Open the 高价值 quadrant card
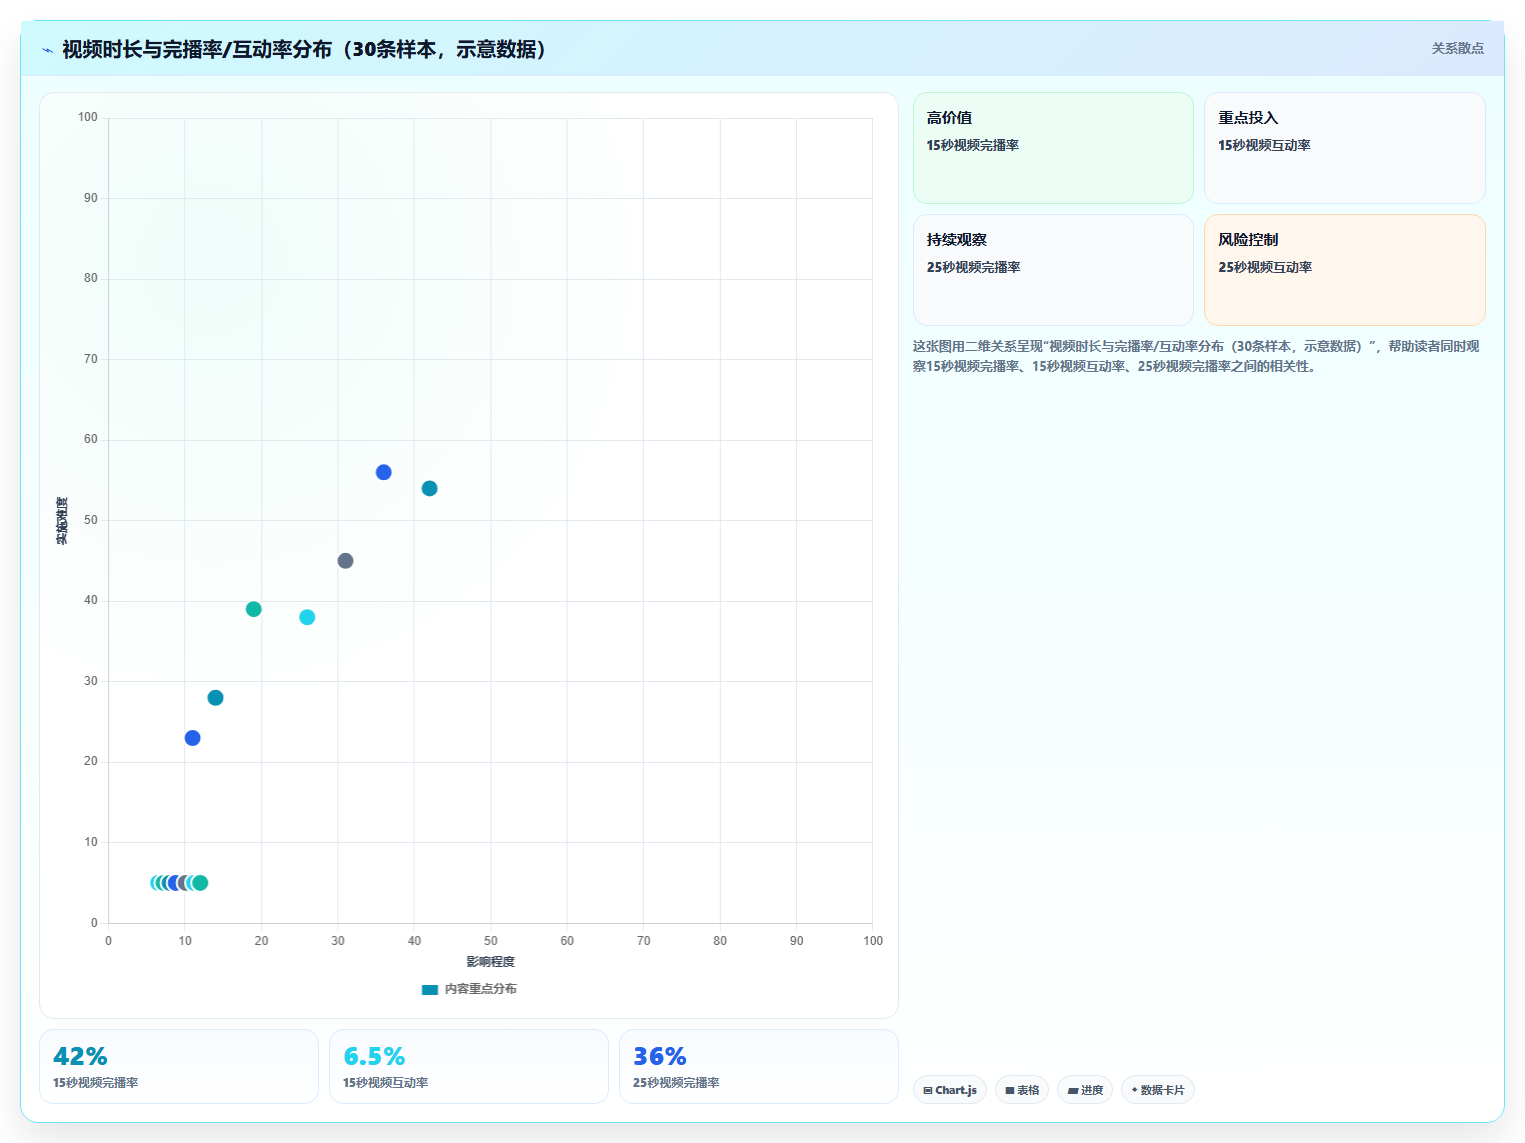 pyautogui.click(x=1053, y=148)
